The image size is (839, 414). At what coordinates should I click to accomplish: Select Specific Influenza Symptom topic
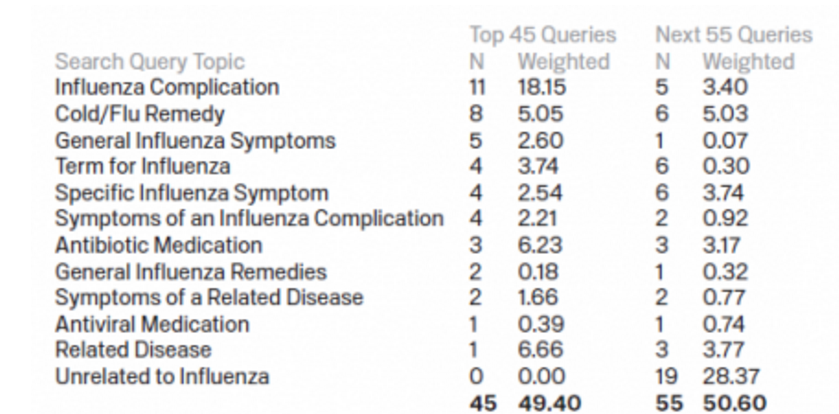[192, 193]
